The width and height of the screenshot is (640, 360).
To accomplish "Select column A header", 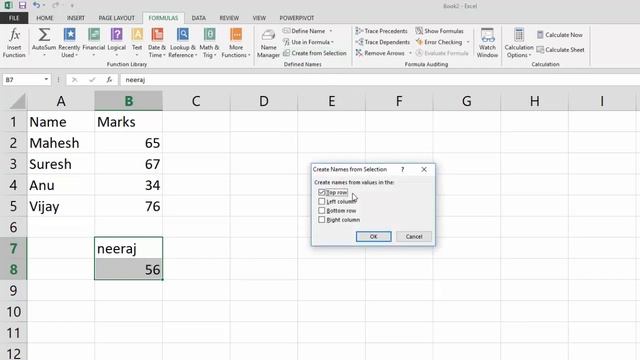I will (x=61, y=101).
